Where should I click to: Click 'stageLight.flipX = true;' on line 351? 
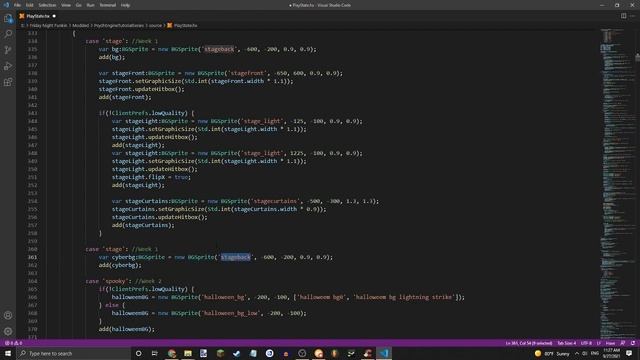[151, 177]
